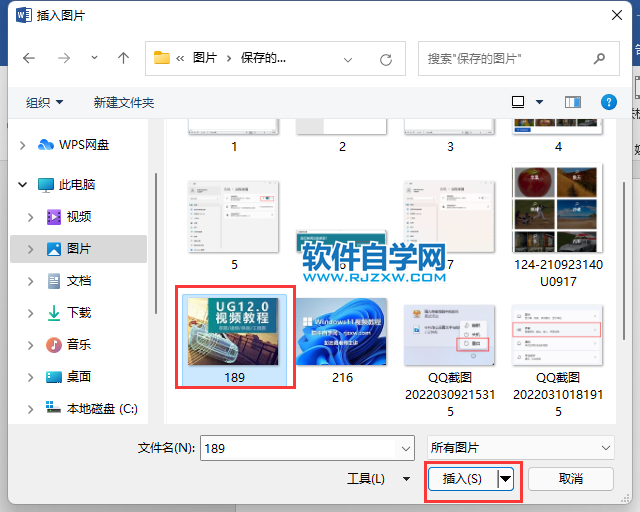Open the insert button dropdown arrow
The image size is (640, 512).
506,479
